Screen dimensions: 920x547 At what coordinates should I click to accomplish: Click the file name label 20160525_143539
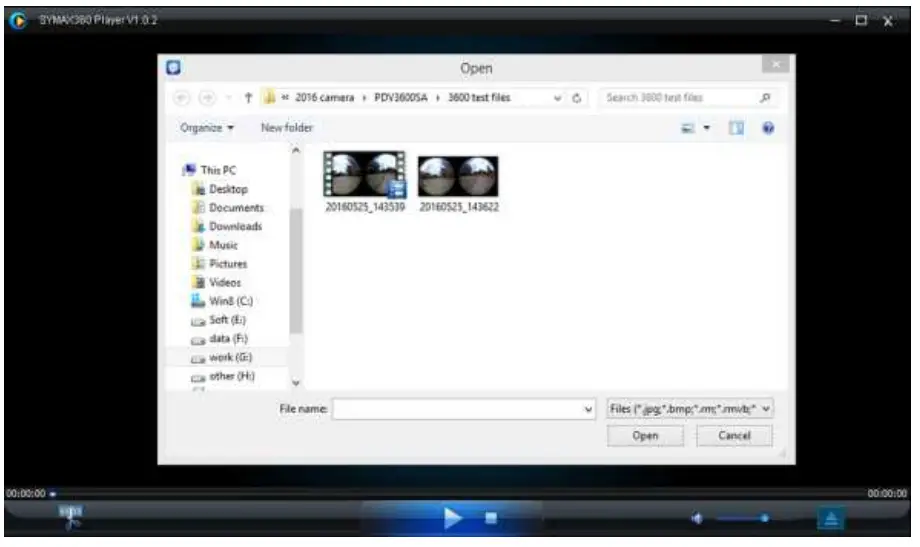pyautogui.click(x=365, y=207)
